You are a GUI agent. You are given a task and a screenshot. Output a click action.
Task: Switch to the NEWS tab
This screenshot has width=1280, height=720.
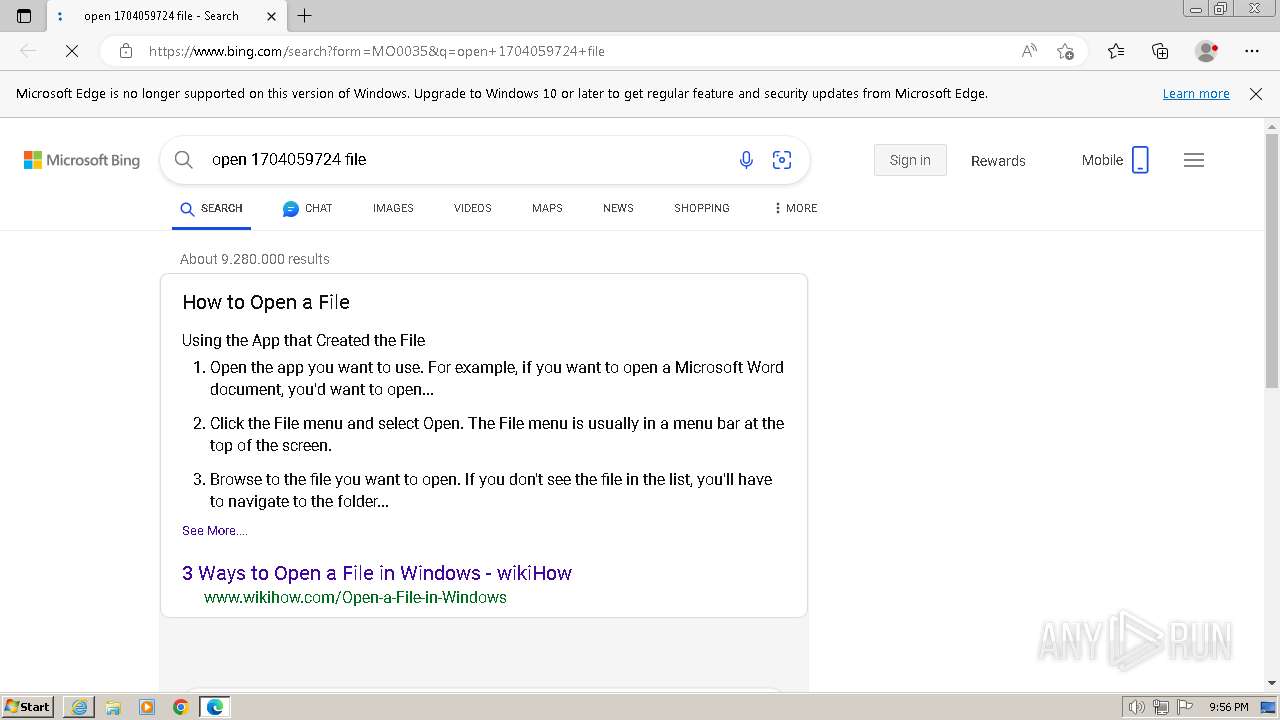tap(618, 209)
